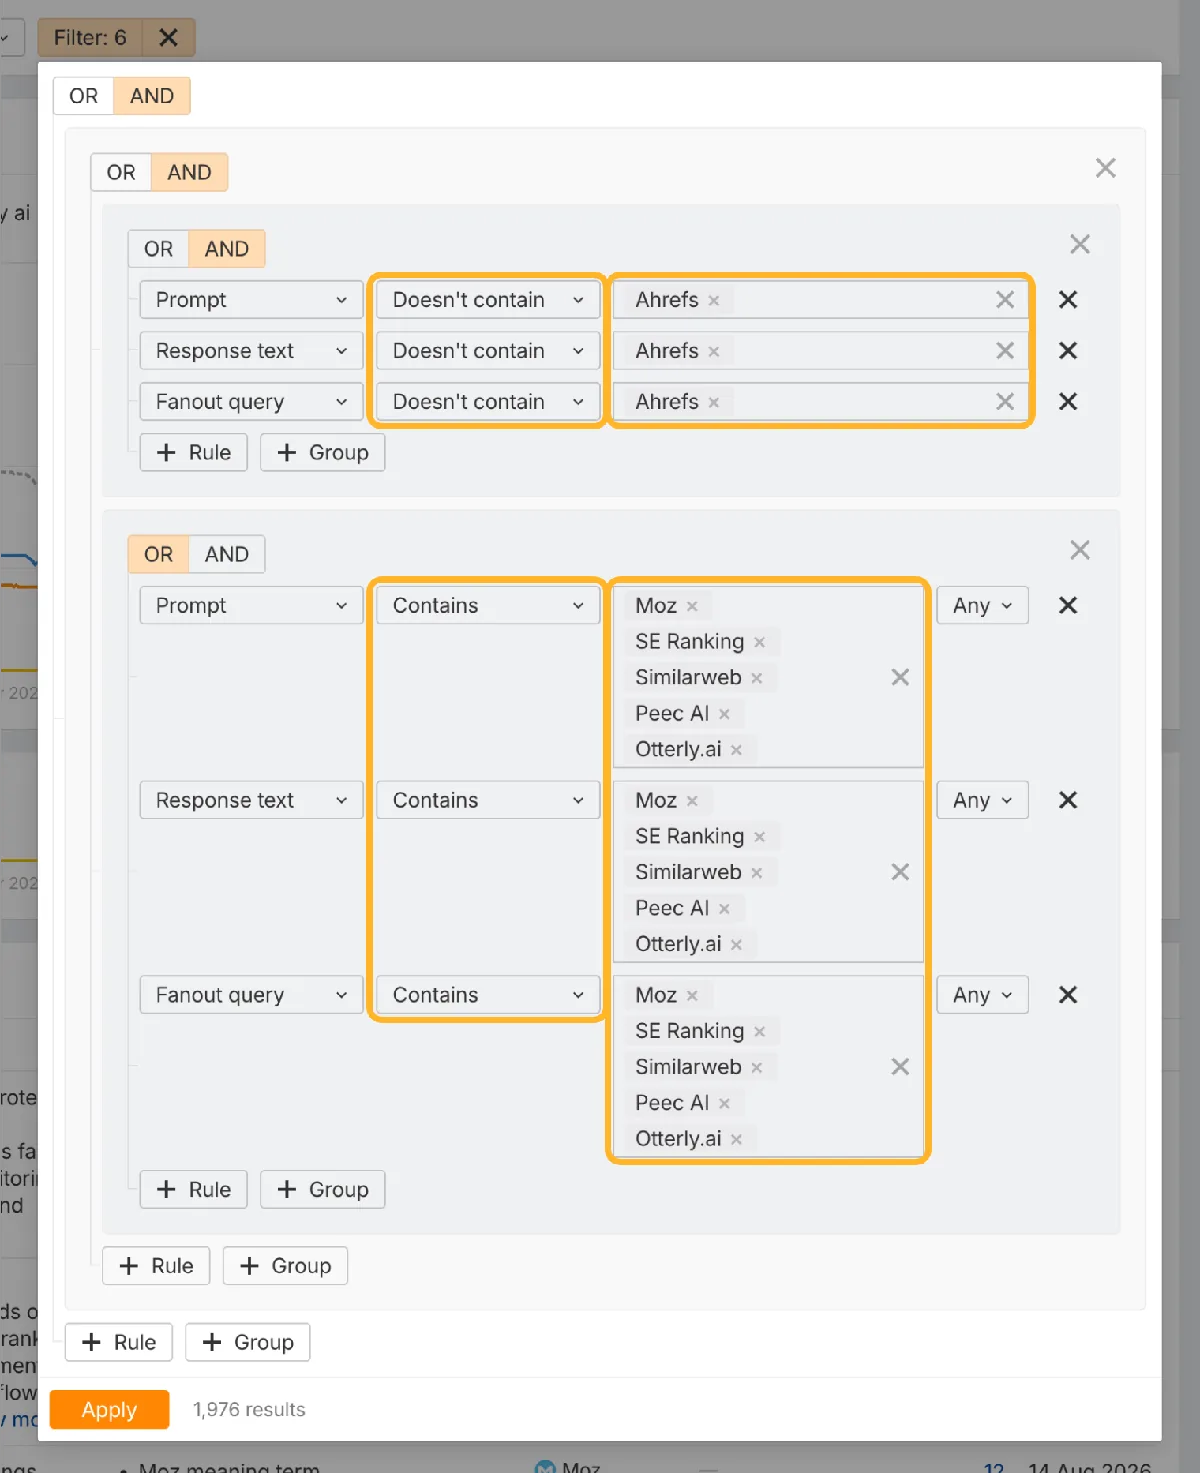Click Apply to run the filter

click(x=109, y=1410)
